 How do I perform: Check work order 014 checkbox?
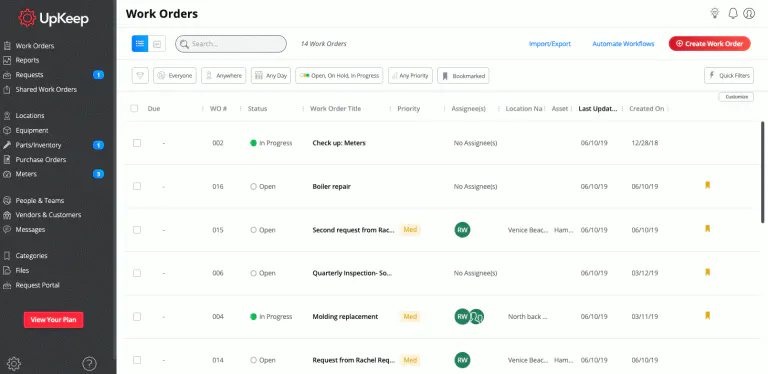coord(137,360)
